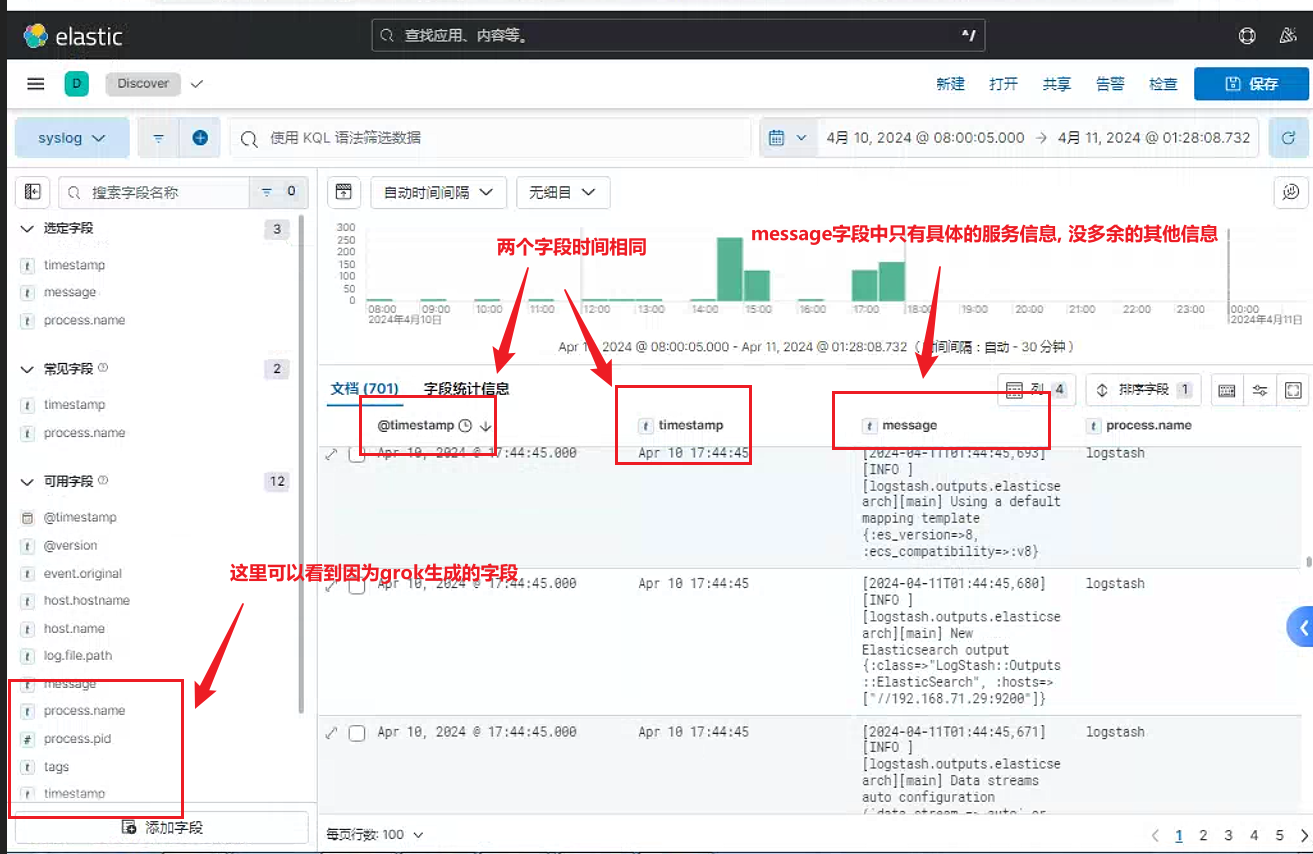The image size is (1313, 854).
Task: Open the 无细目 breakdown dropdown
Action: (x=563, y=192)
